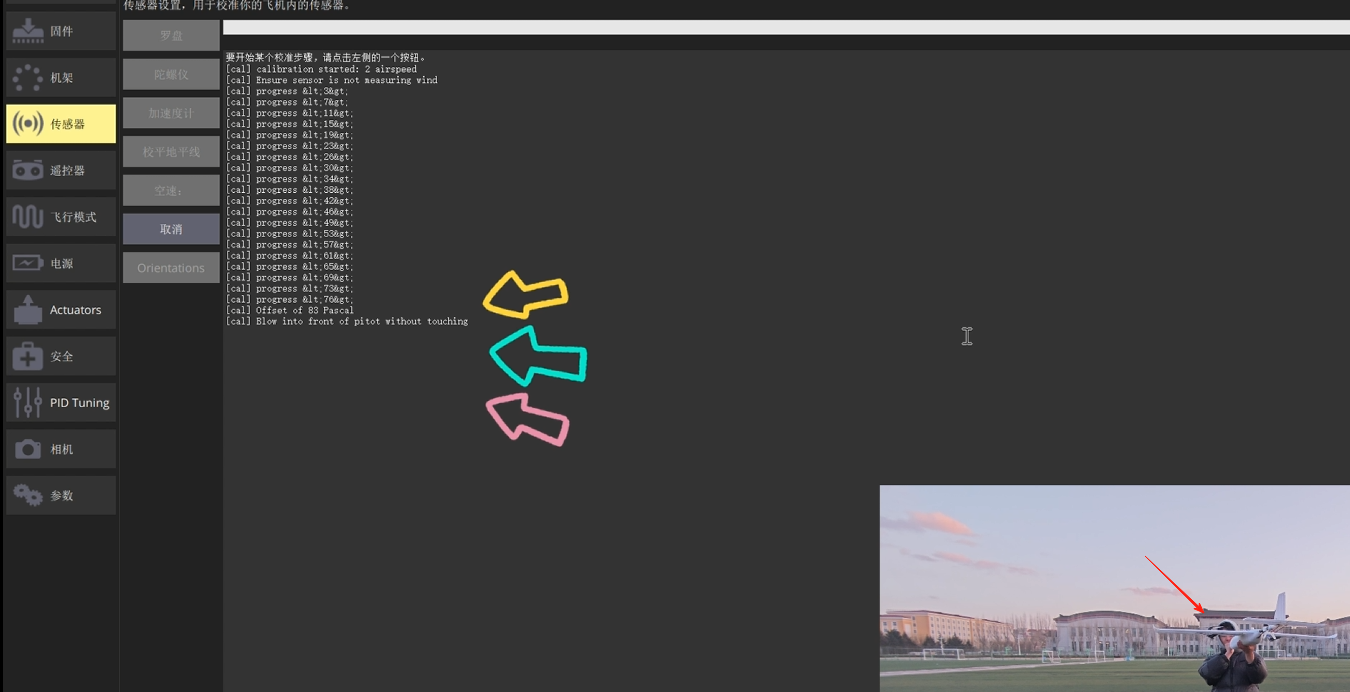Open the PID Tuning page

tap(61, 403)
